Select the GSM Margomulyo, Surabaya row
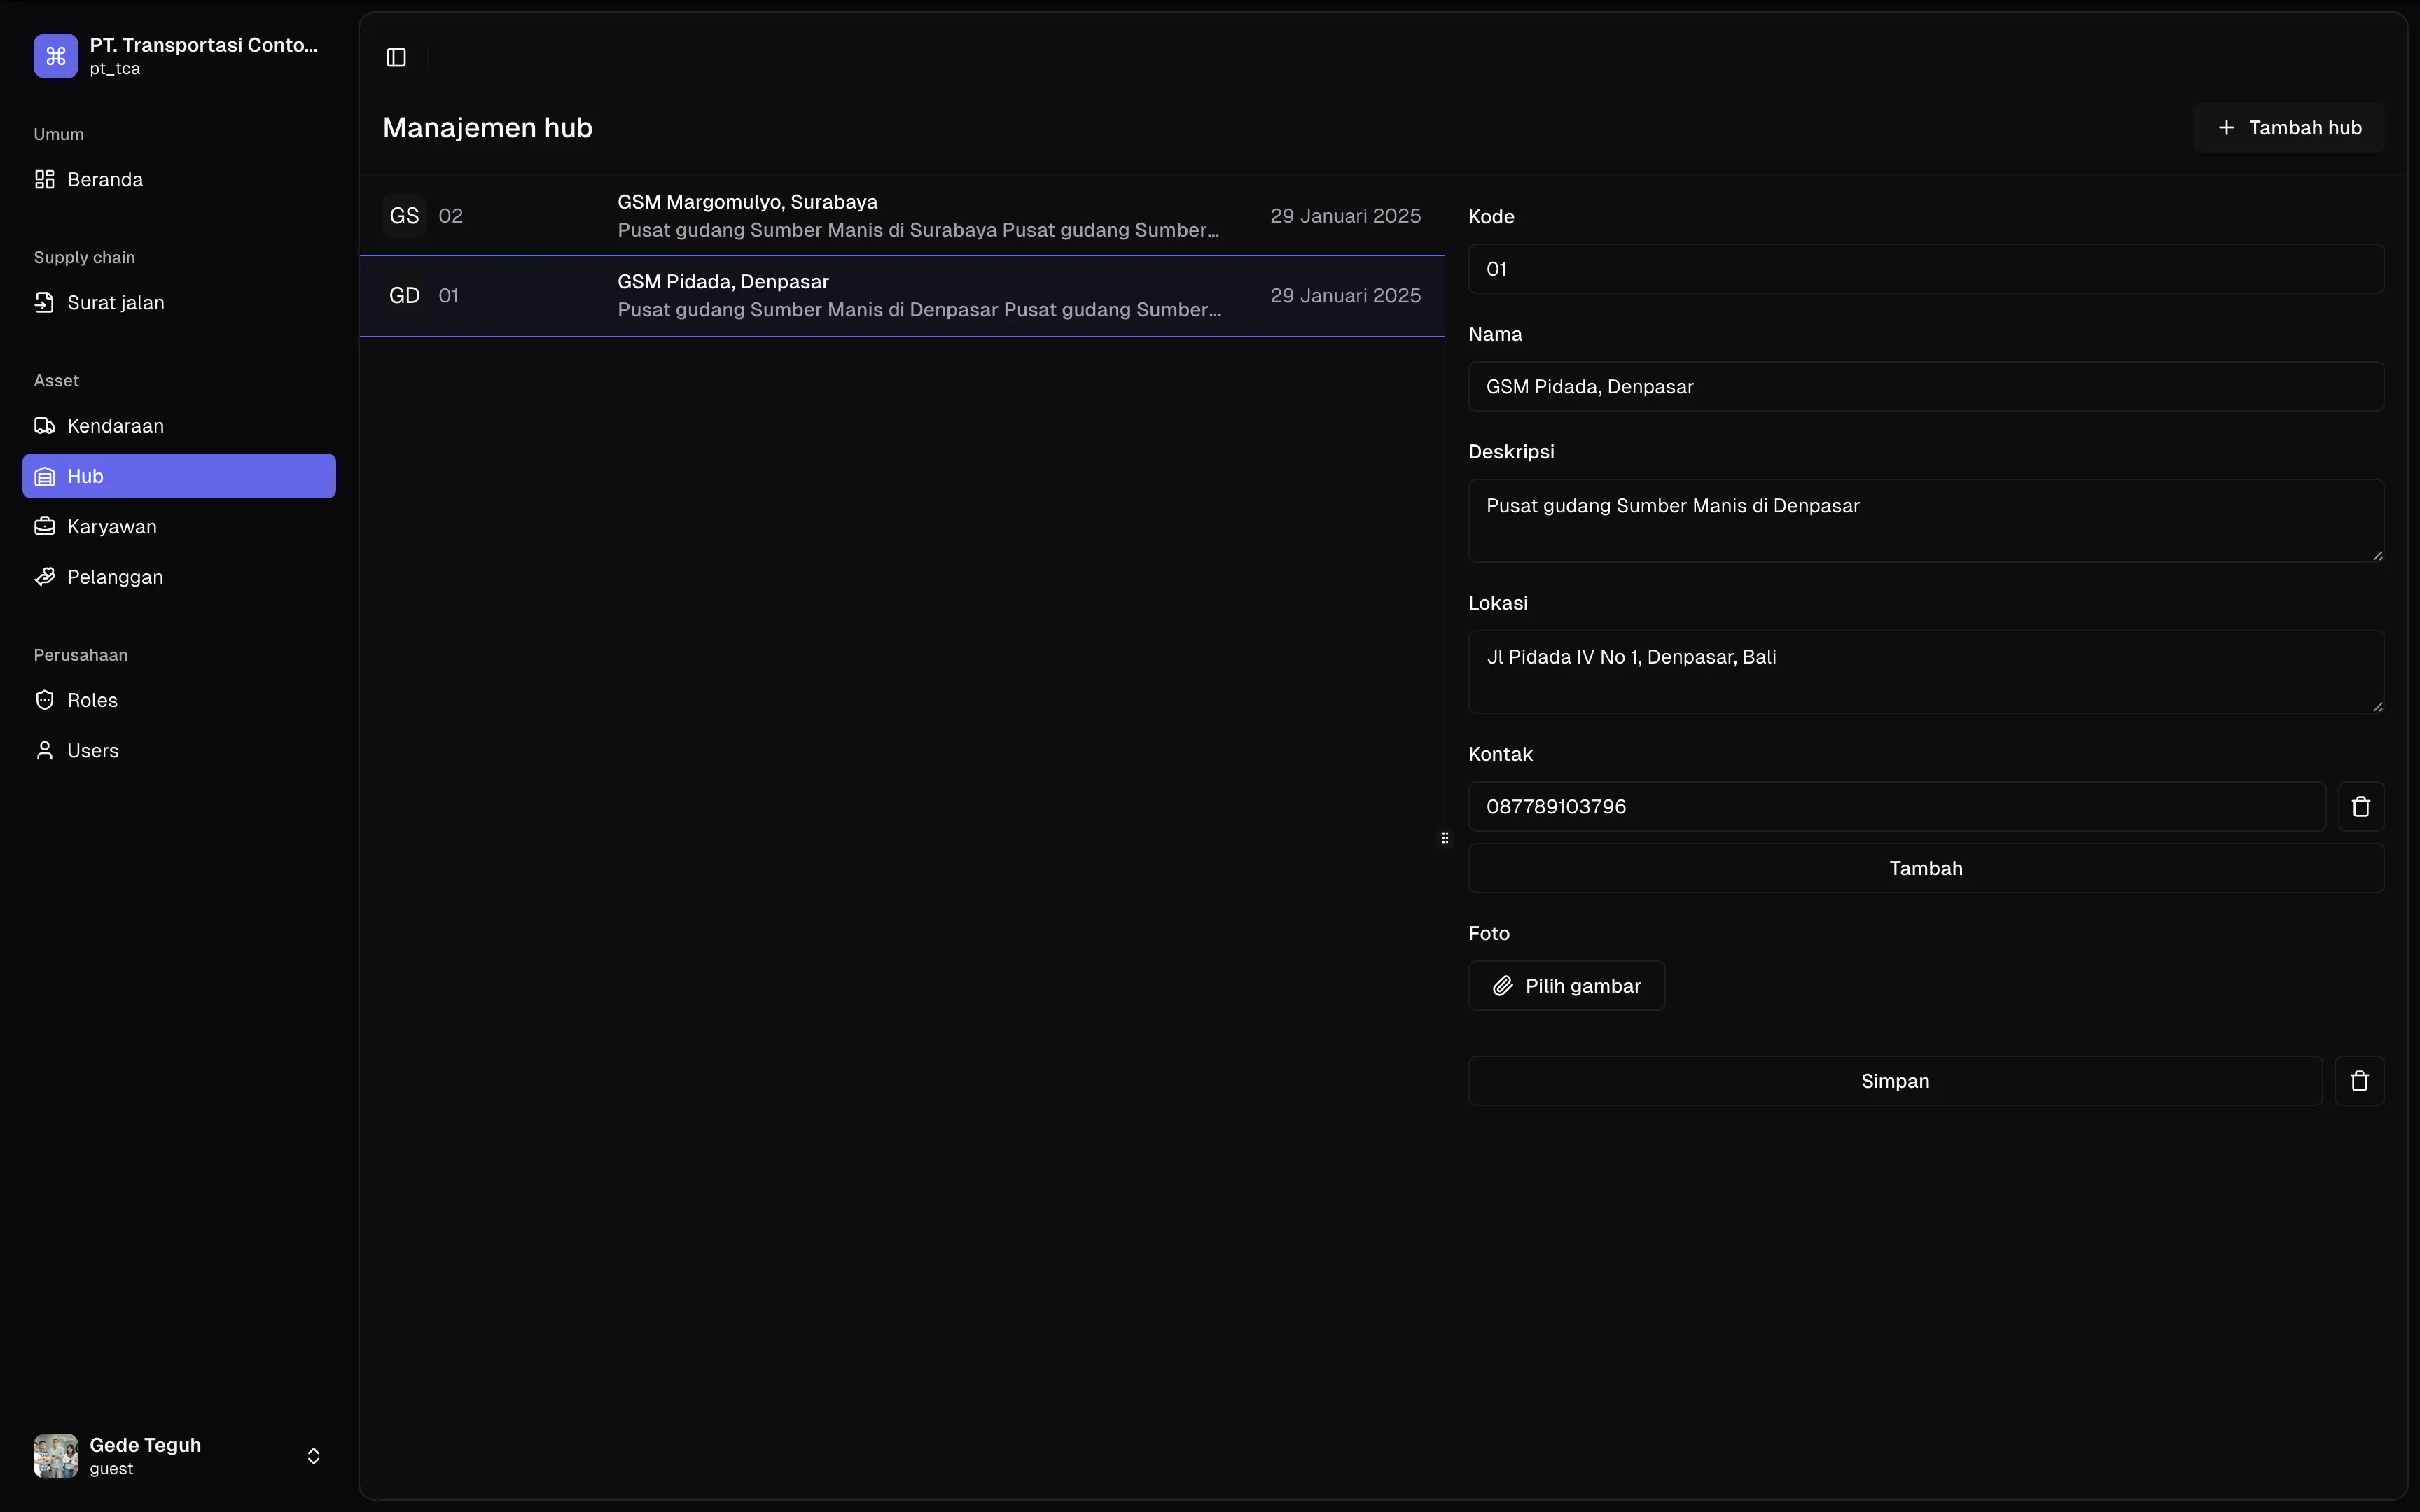This screenshot has width=2420, height=1512. 900,216
